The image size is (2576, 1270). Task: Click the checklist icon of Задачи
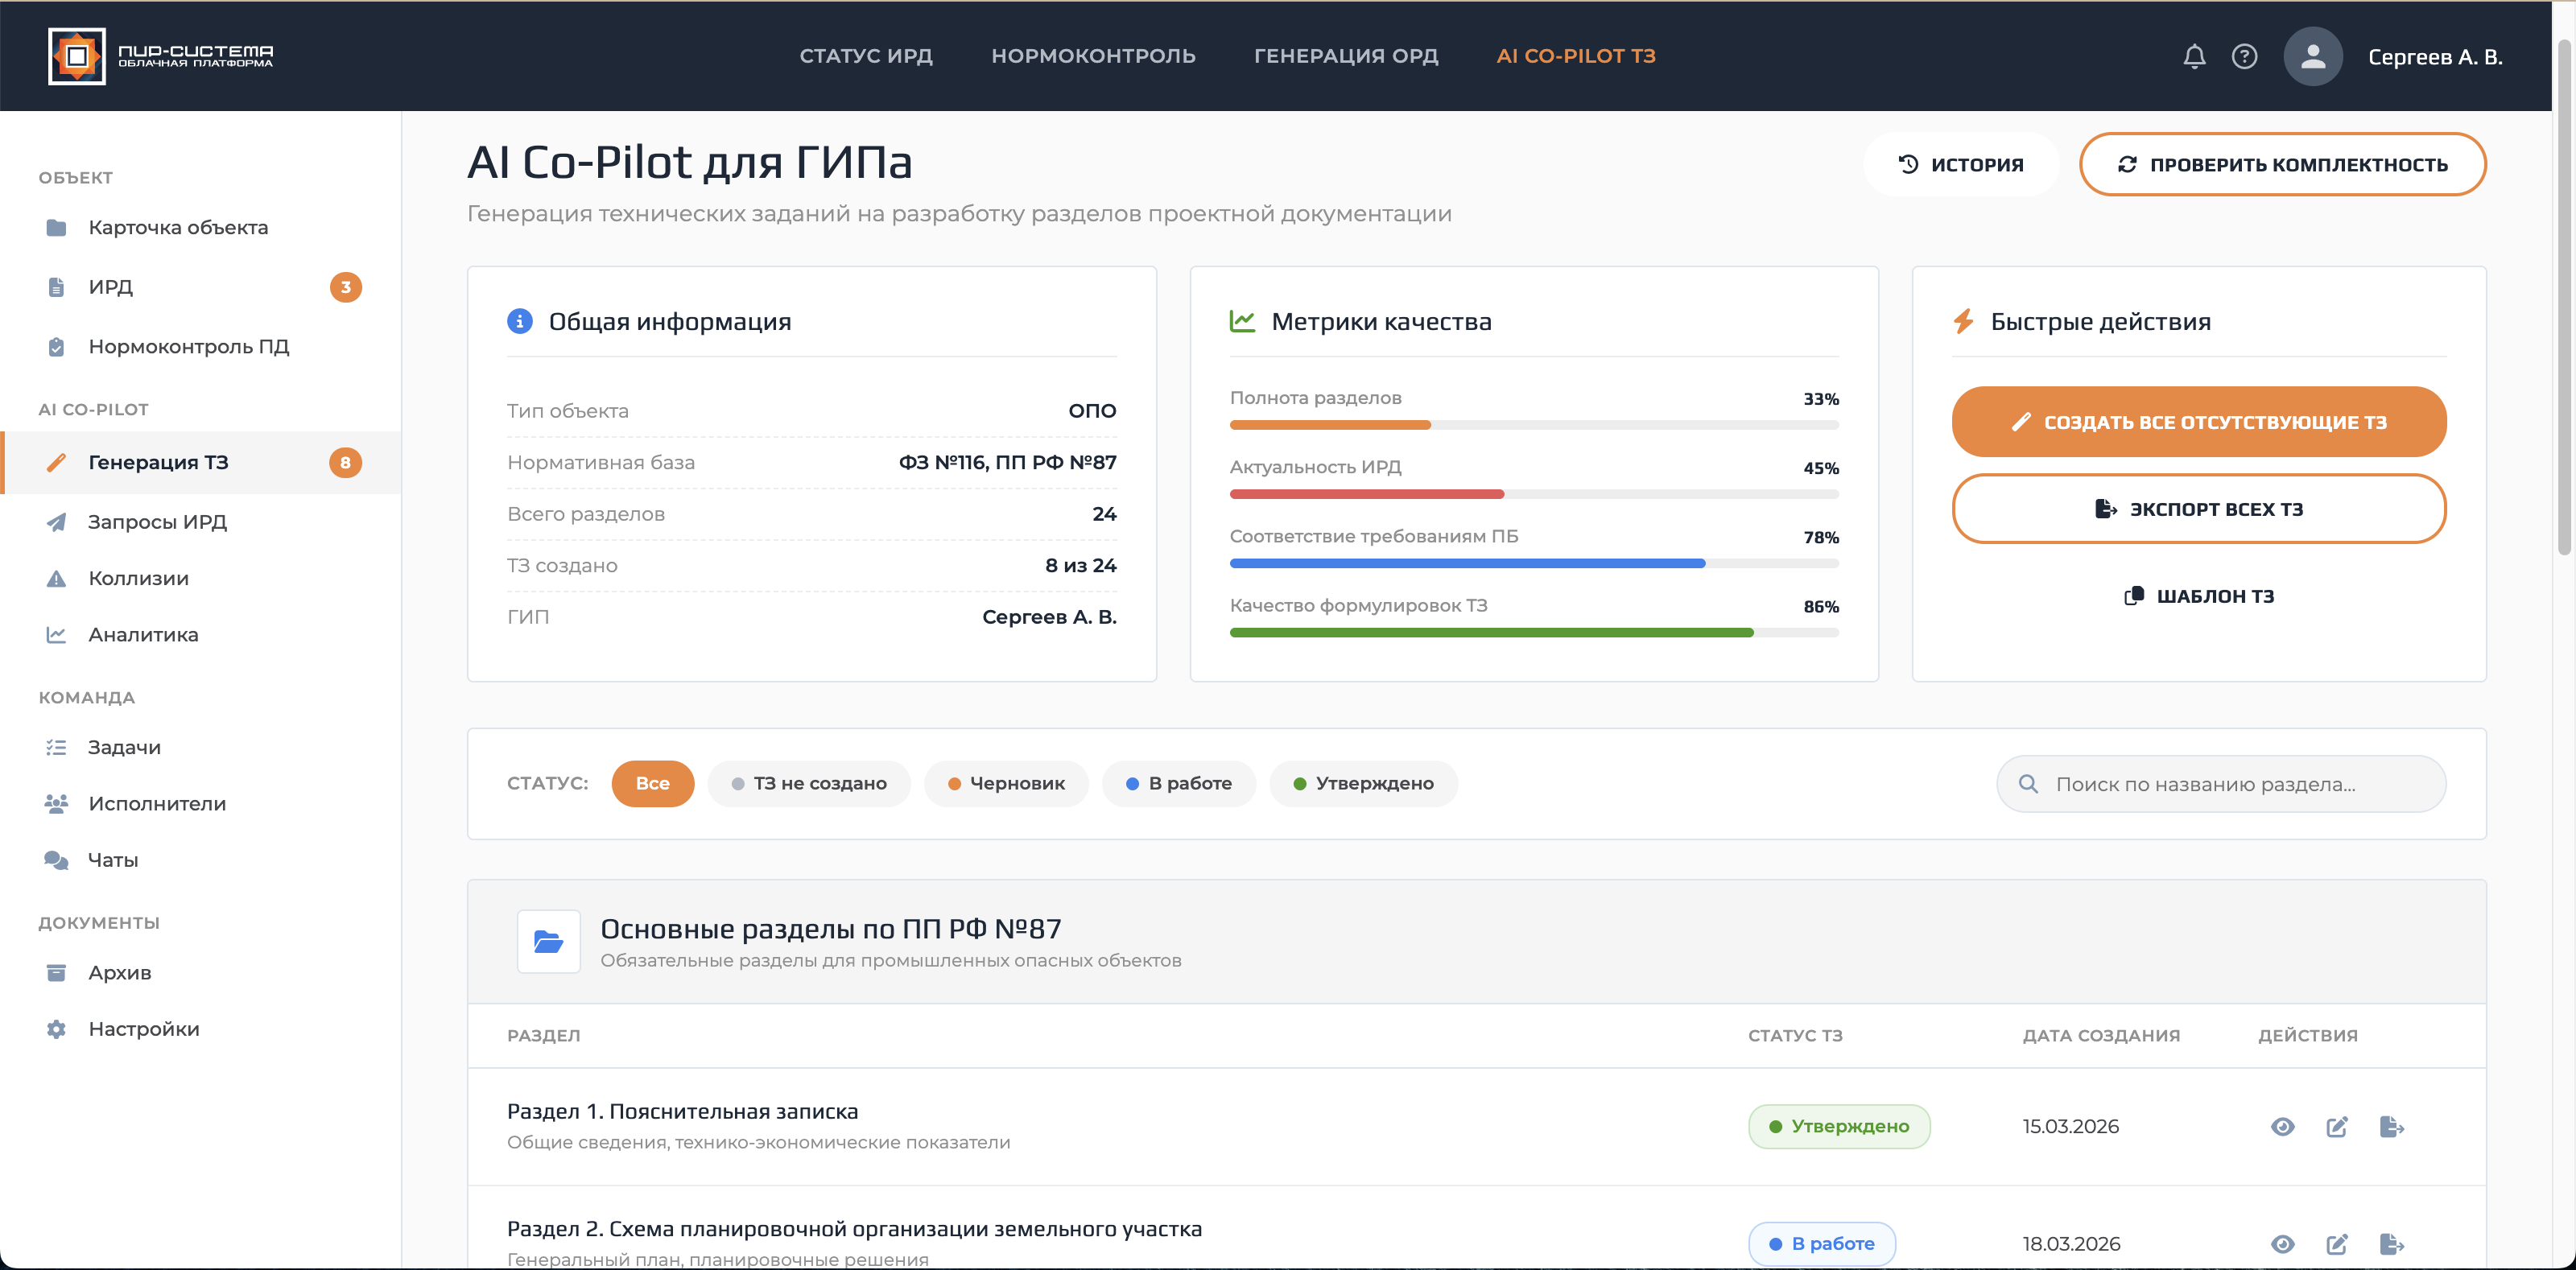(56, 748)
